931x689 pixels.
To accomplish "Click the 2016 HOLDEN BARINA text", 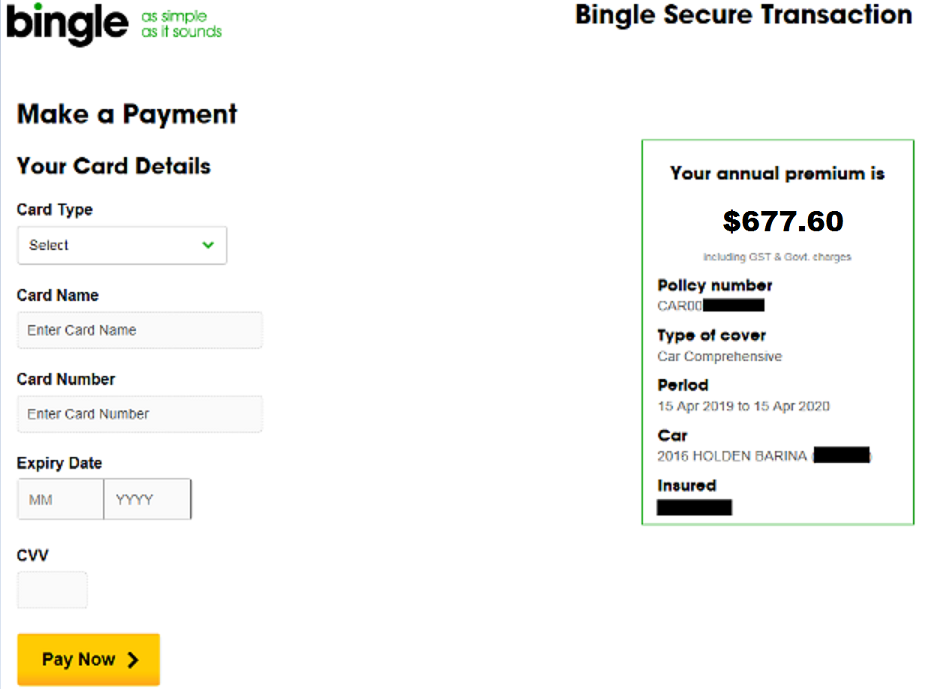I will (x=732, y=456).
